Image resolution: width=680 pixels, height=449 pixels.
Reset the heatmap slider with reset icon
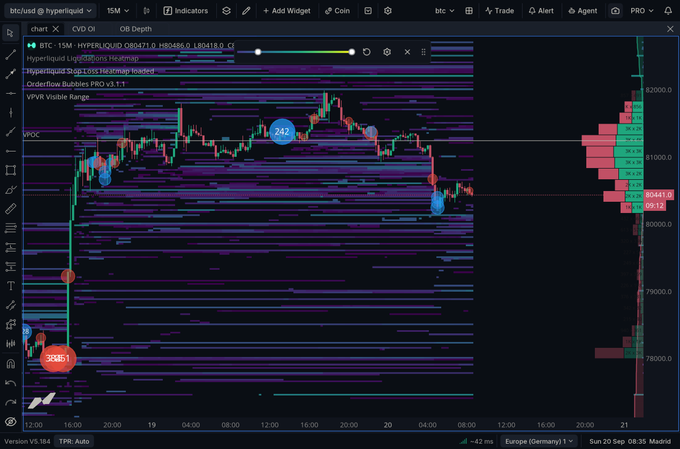(x=367, y=52)
